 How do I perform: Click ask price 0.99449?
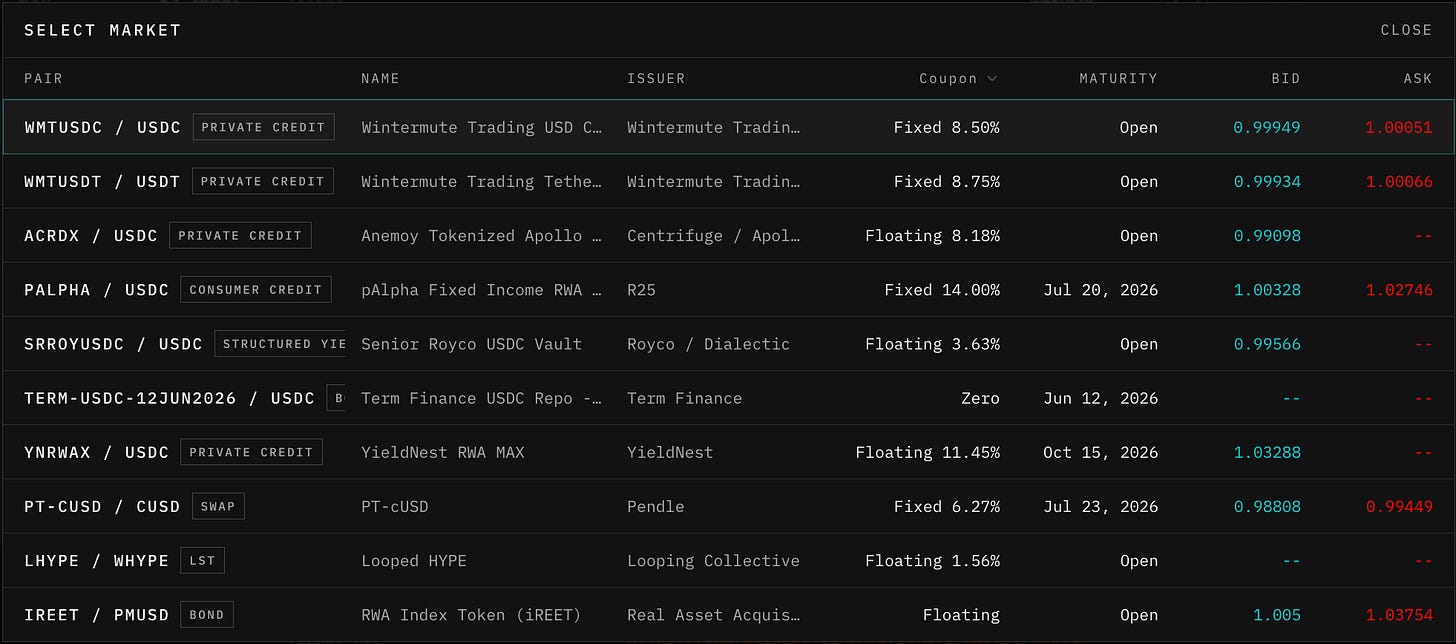1399,507
